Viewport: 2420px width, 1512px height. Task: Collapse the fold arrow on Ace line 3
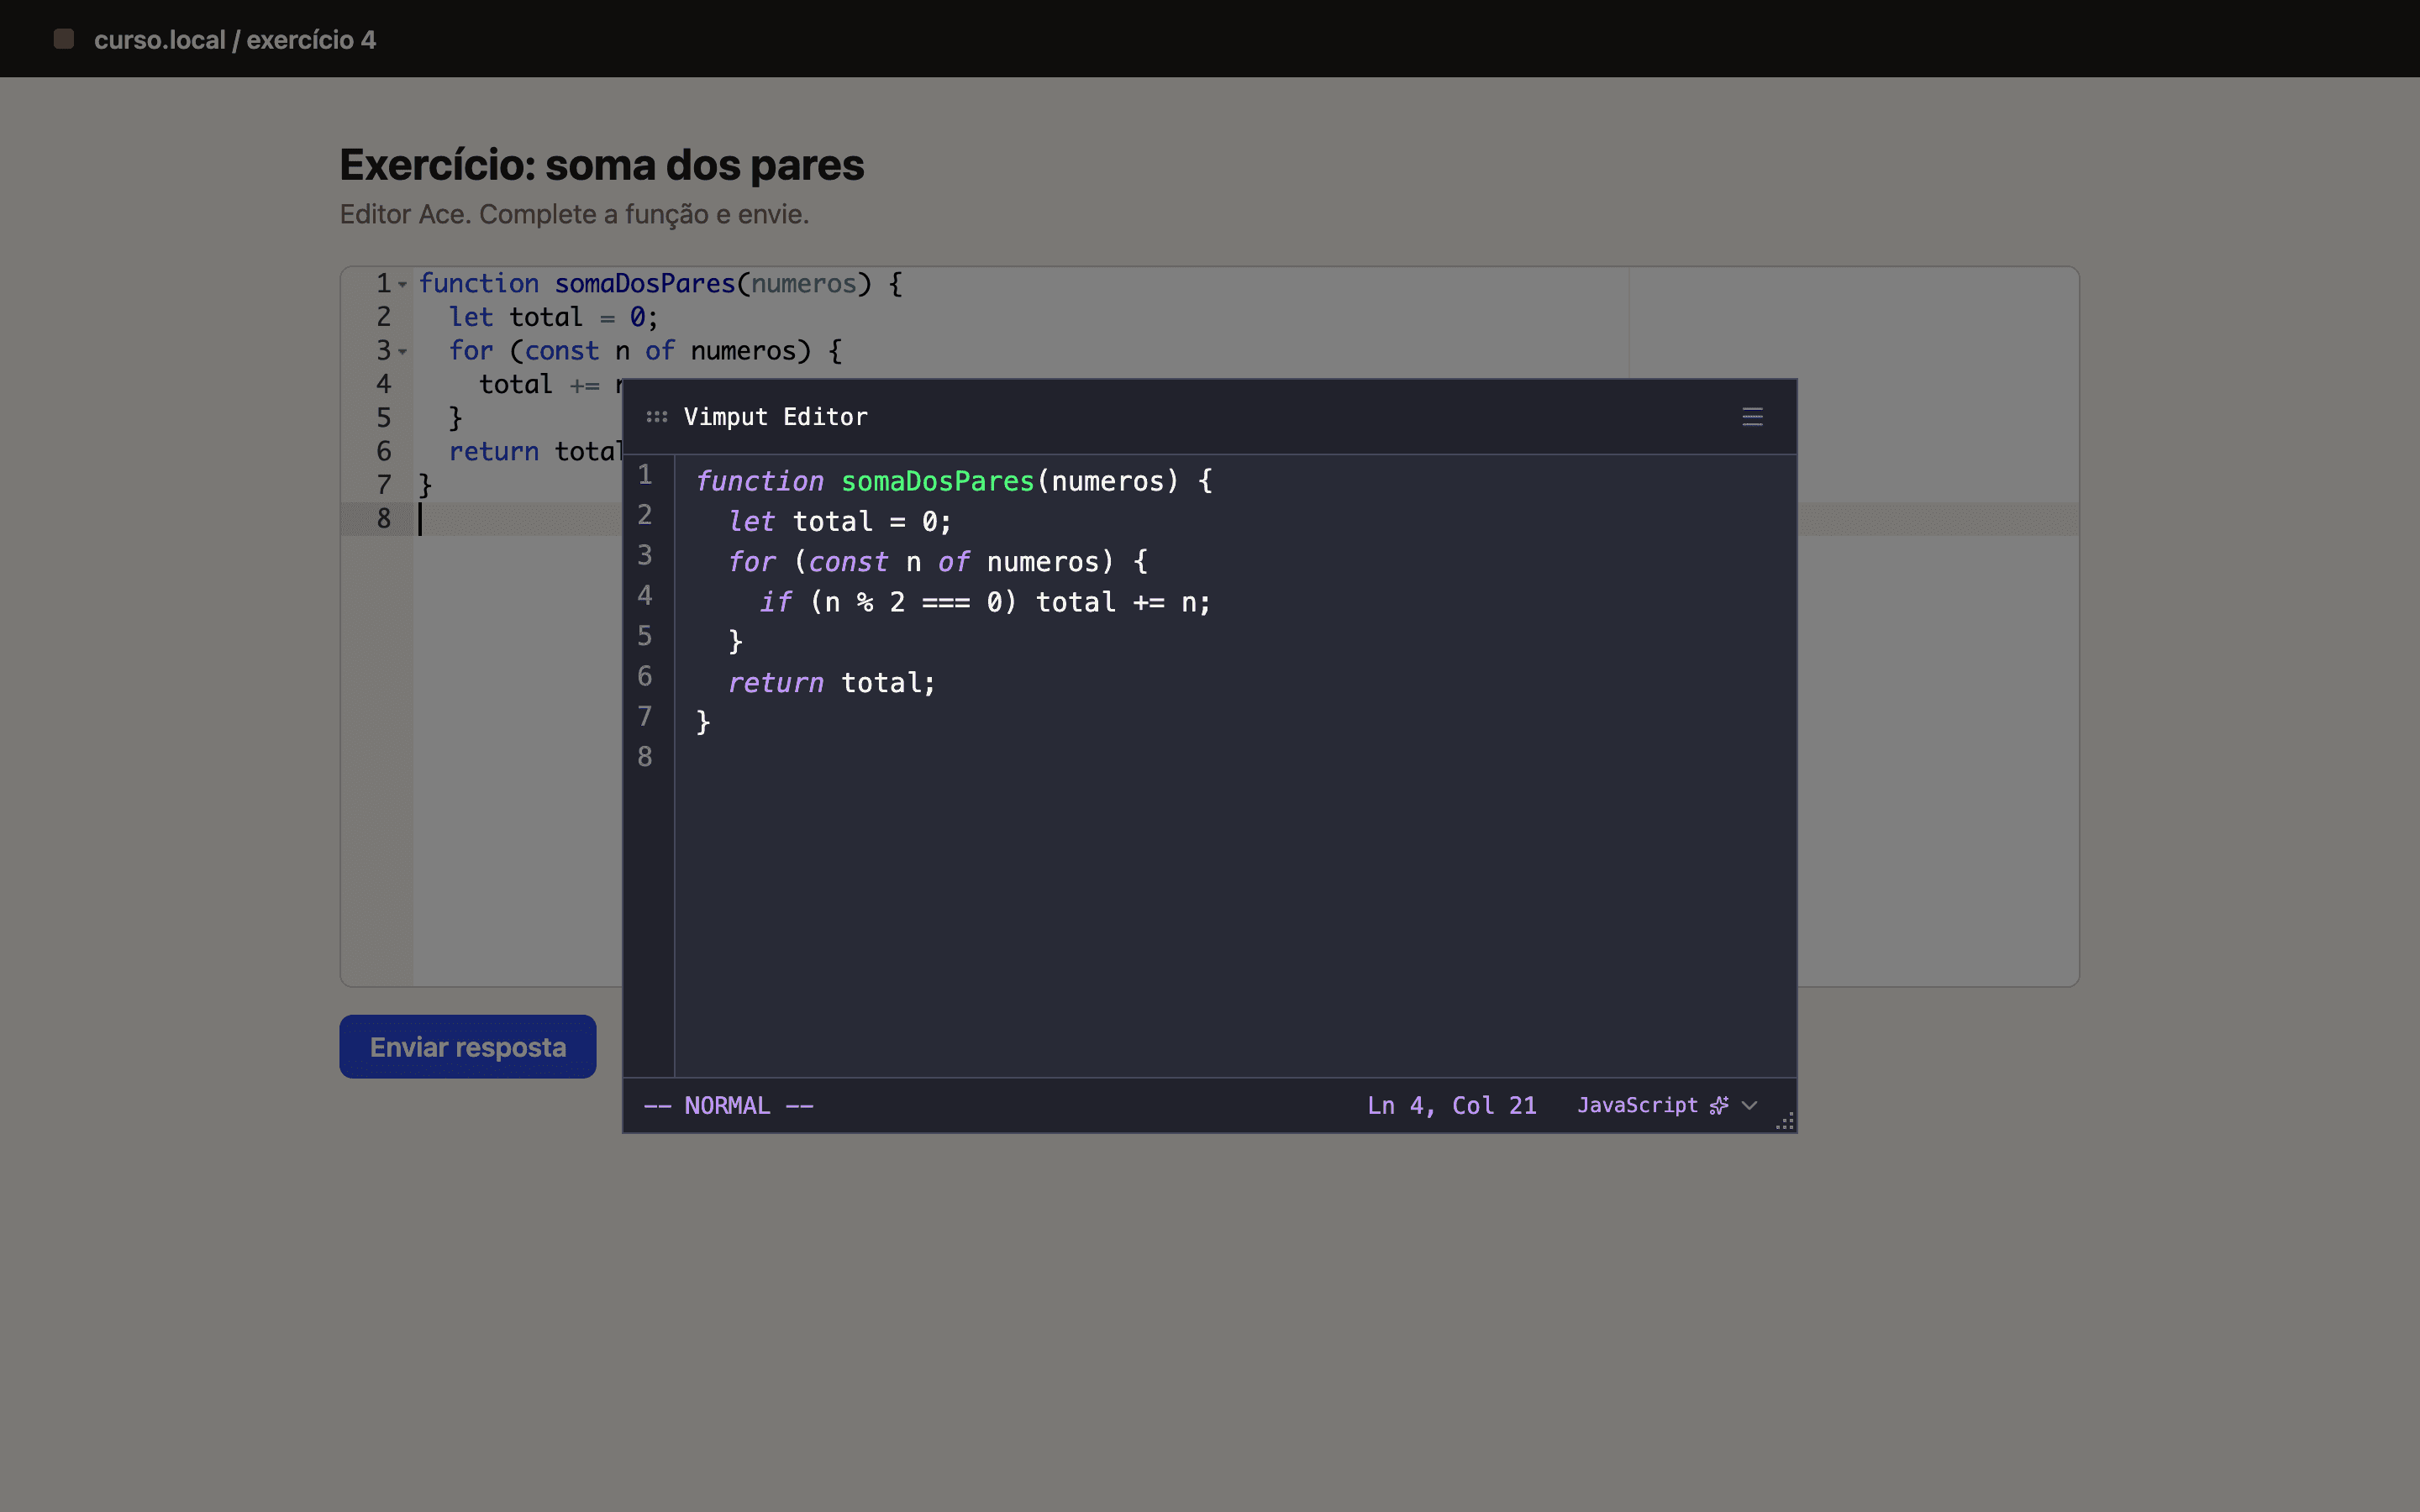tap(402, 352)
